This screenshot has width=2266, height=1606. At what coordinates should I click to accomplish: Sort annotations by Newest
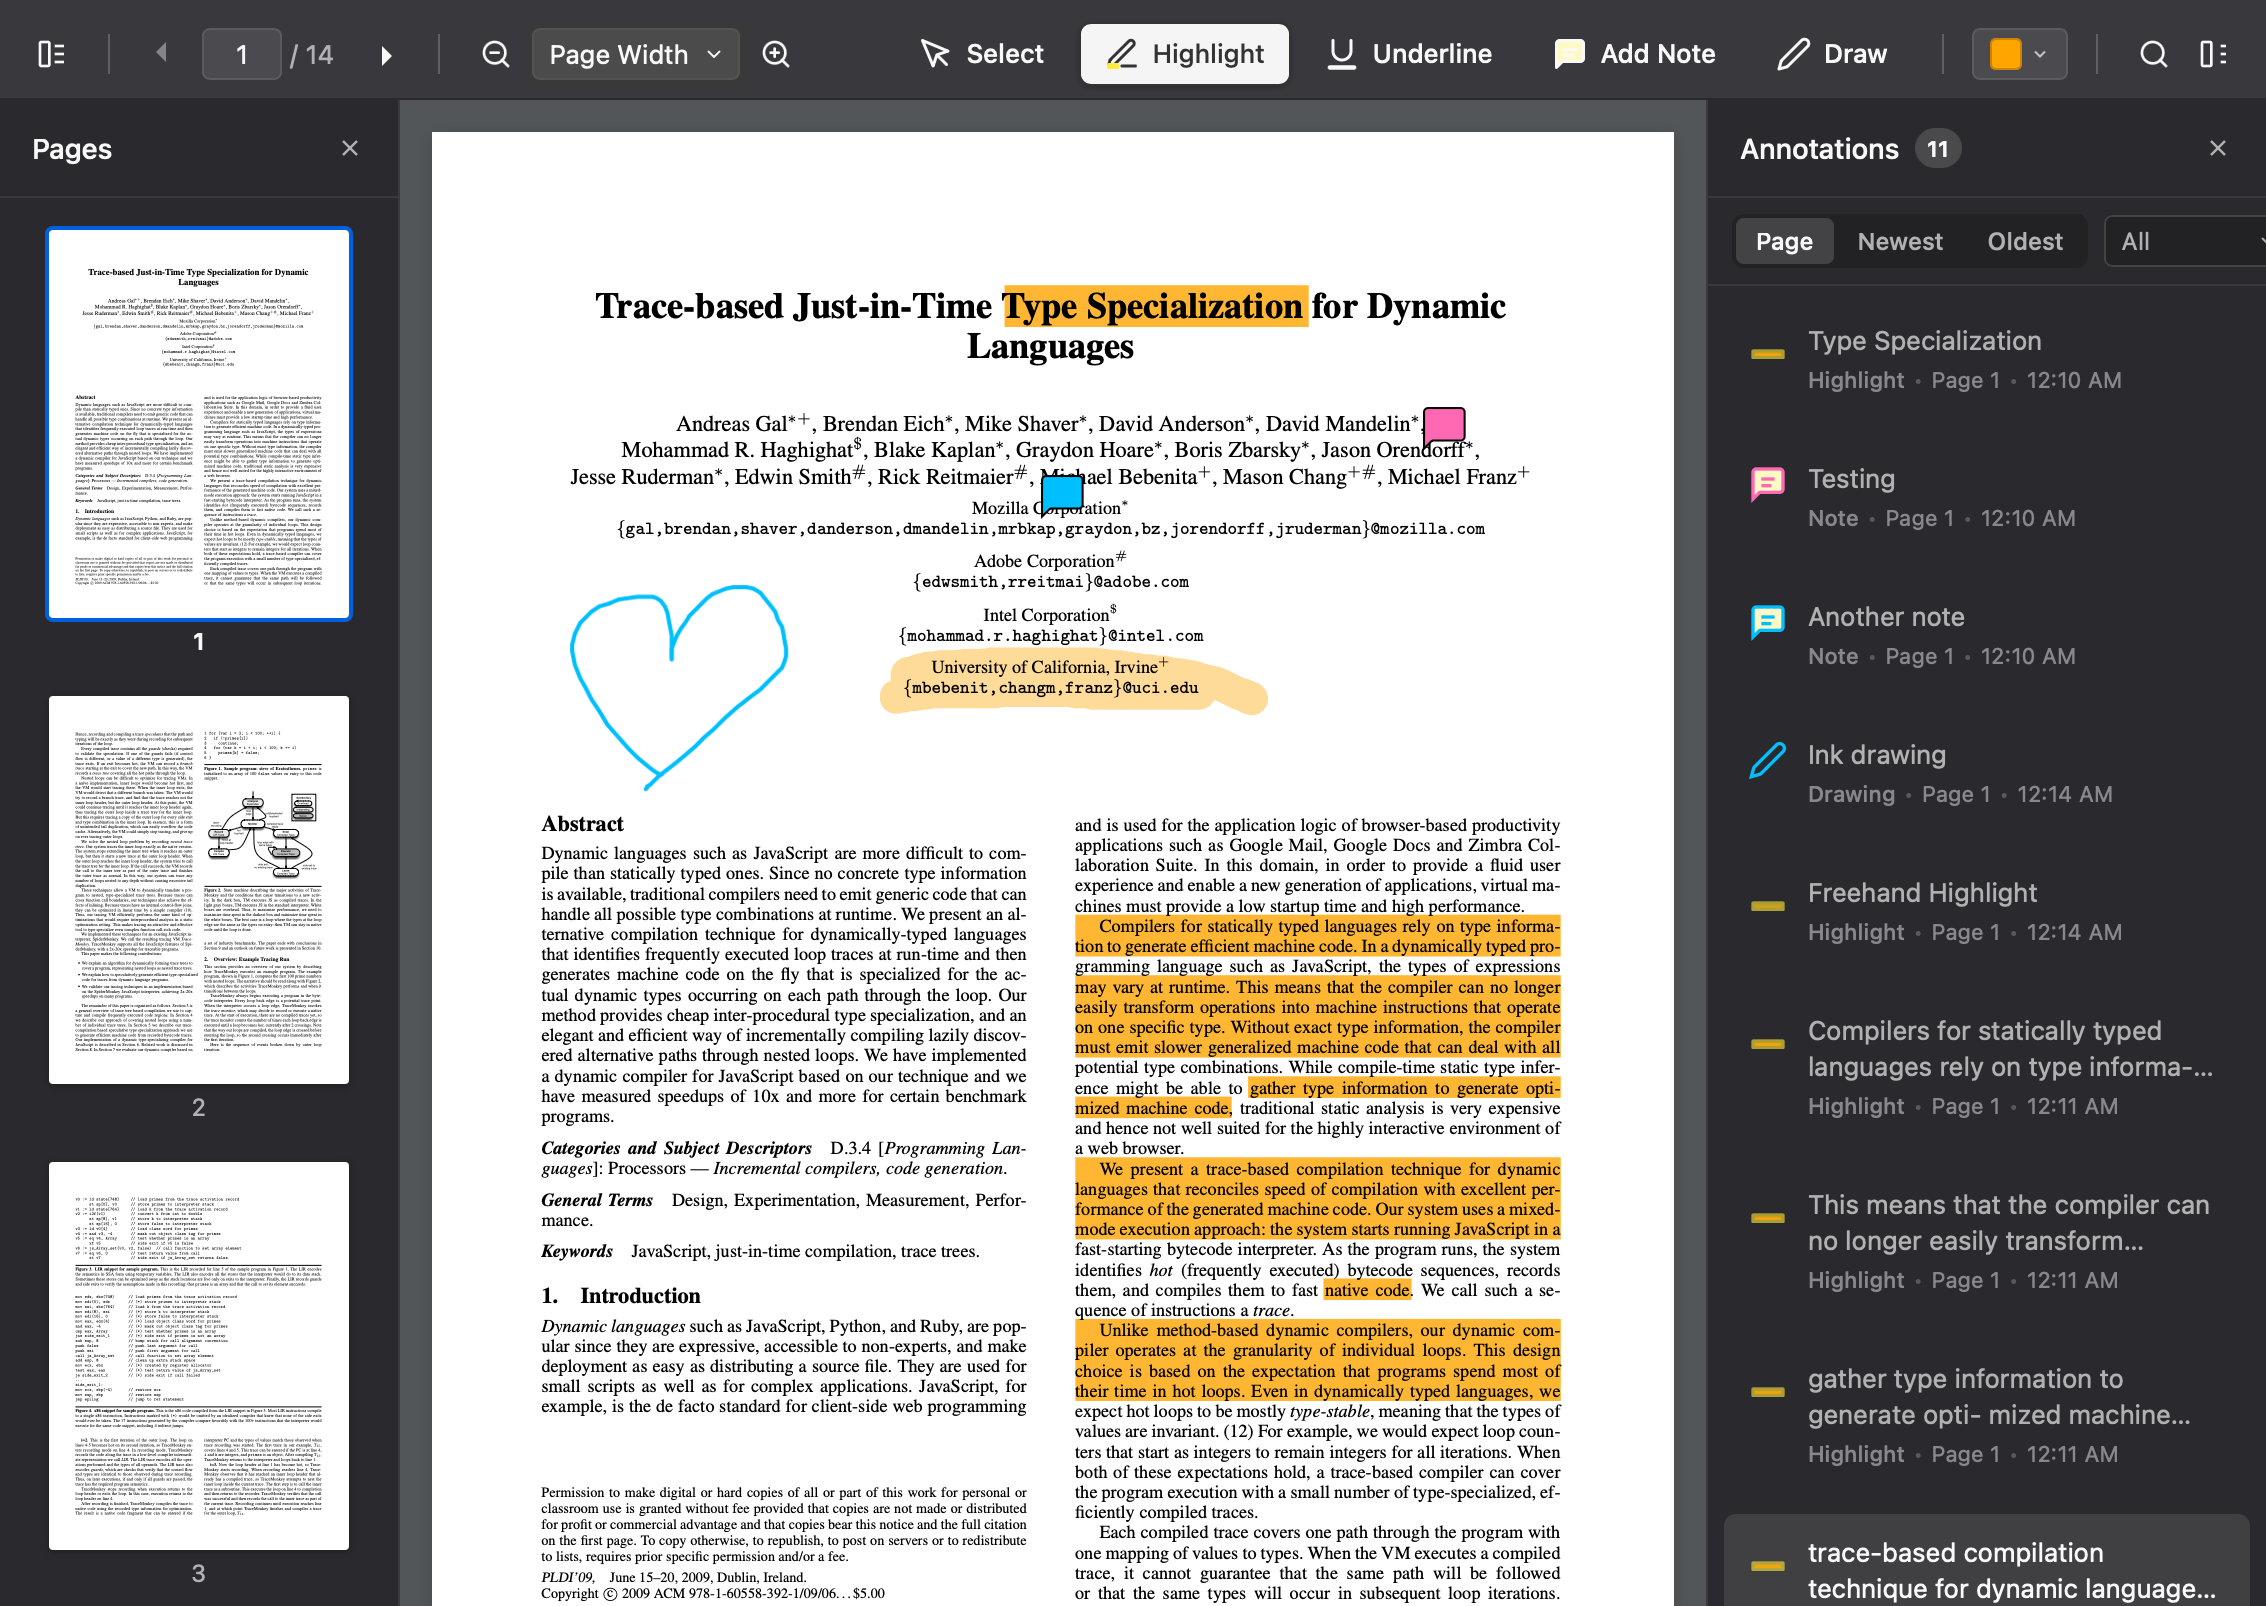(1899, 241)
